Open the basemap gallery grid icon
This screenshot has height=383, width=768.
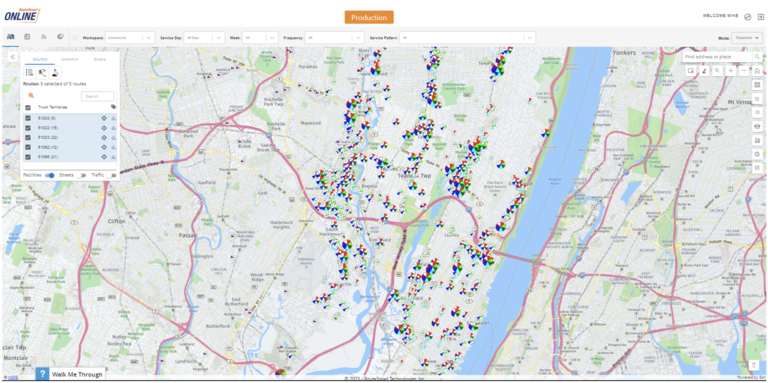[757, 85]
